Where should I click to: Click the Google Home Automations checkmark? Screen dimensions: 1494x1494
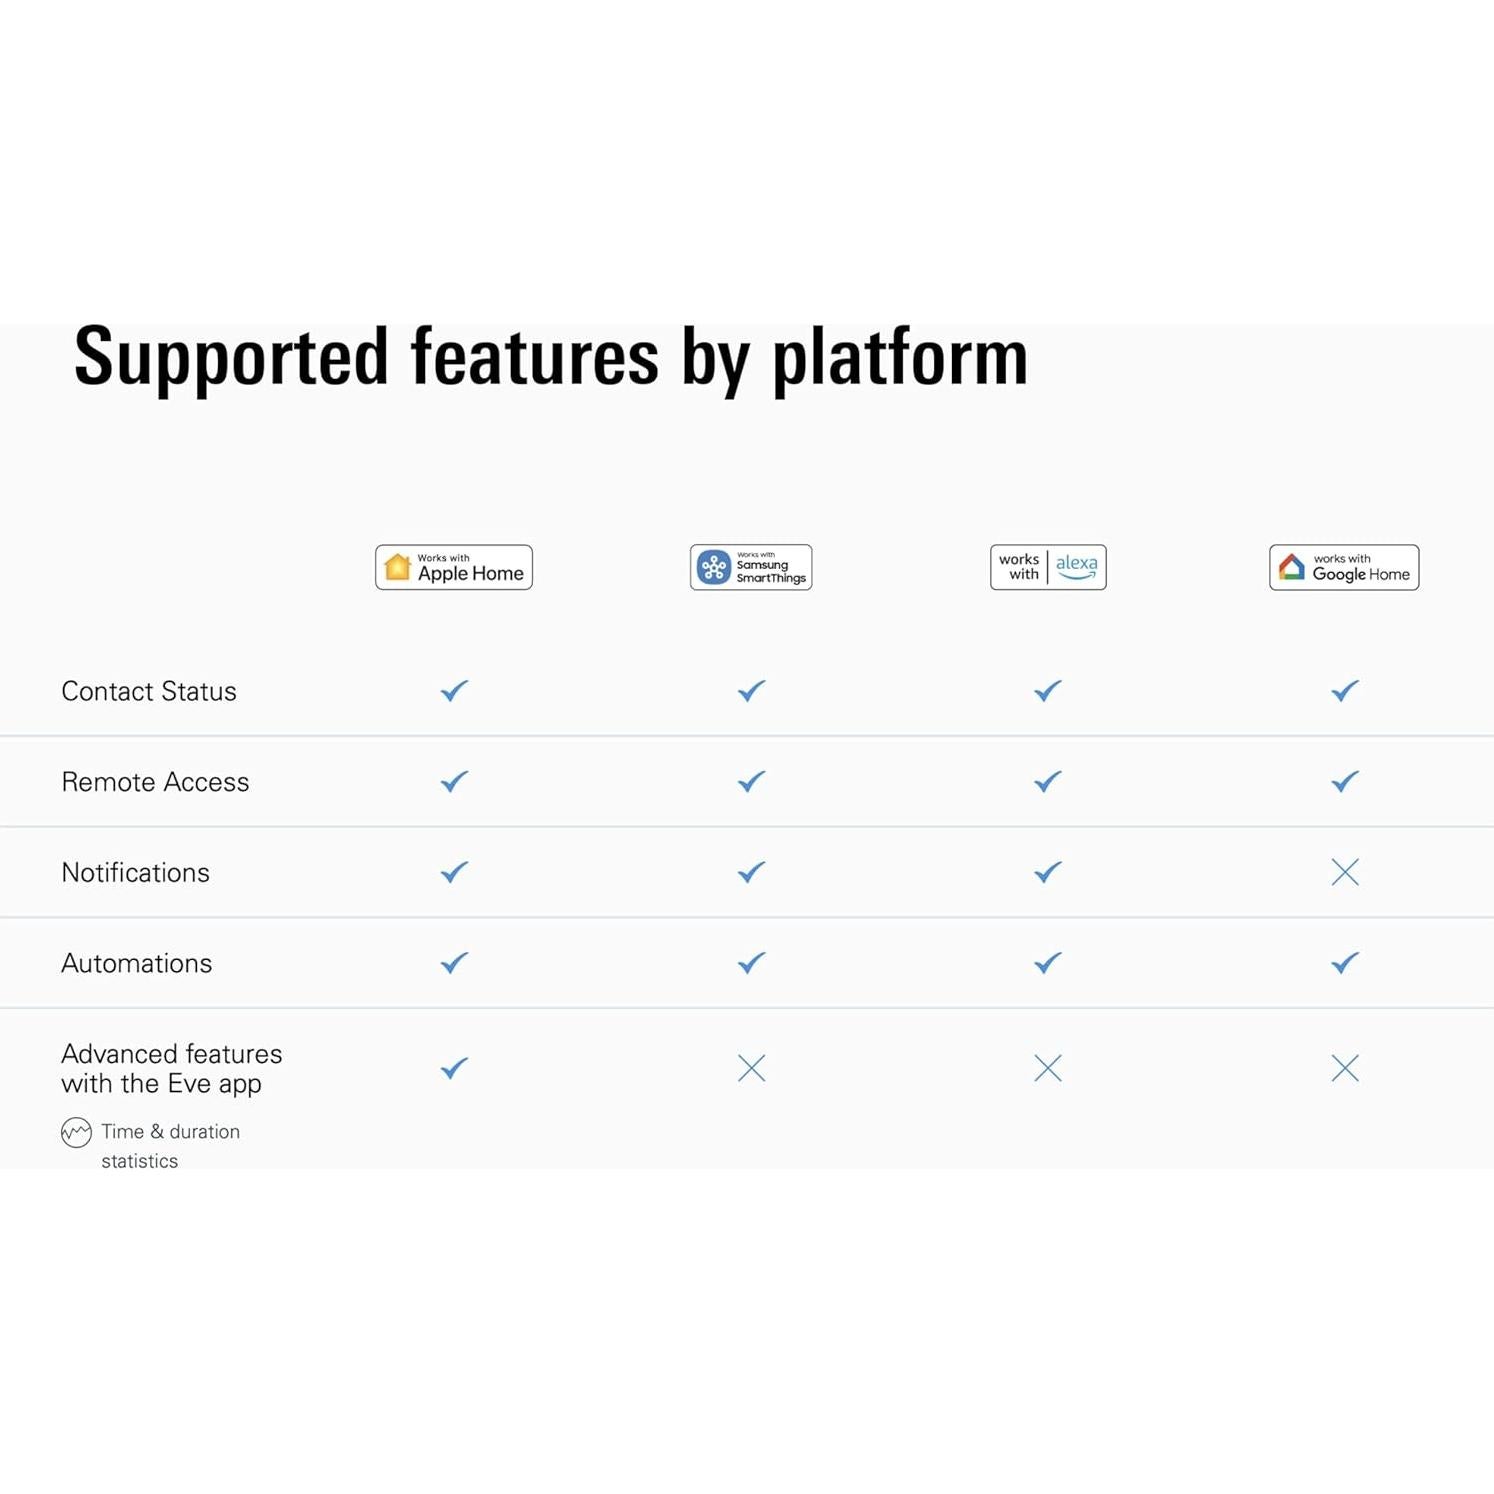click(x=1345, y=963)
